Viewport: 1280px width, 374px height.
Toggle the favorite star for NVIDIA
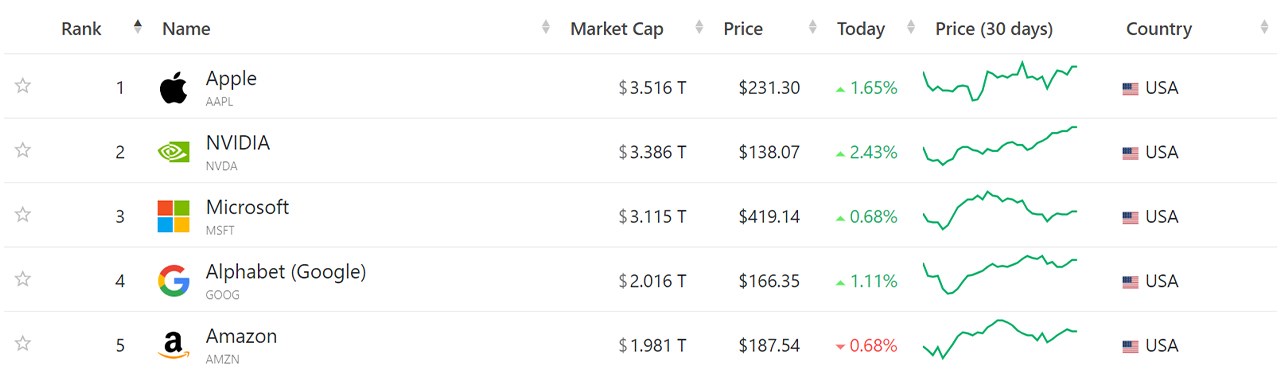point(22,150)
